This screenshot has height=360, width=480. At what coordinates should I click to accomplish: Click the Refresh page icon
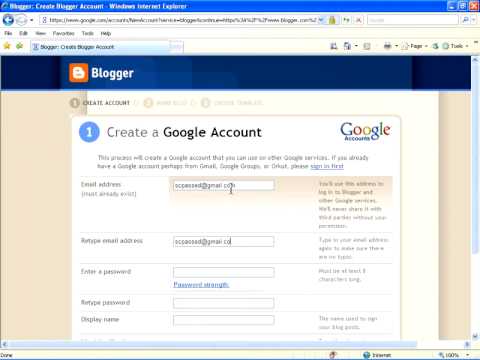click(x=346, y=20)
